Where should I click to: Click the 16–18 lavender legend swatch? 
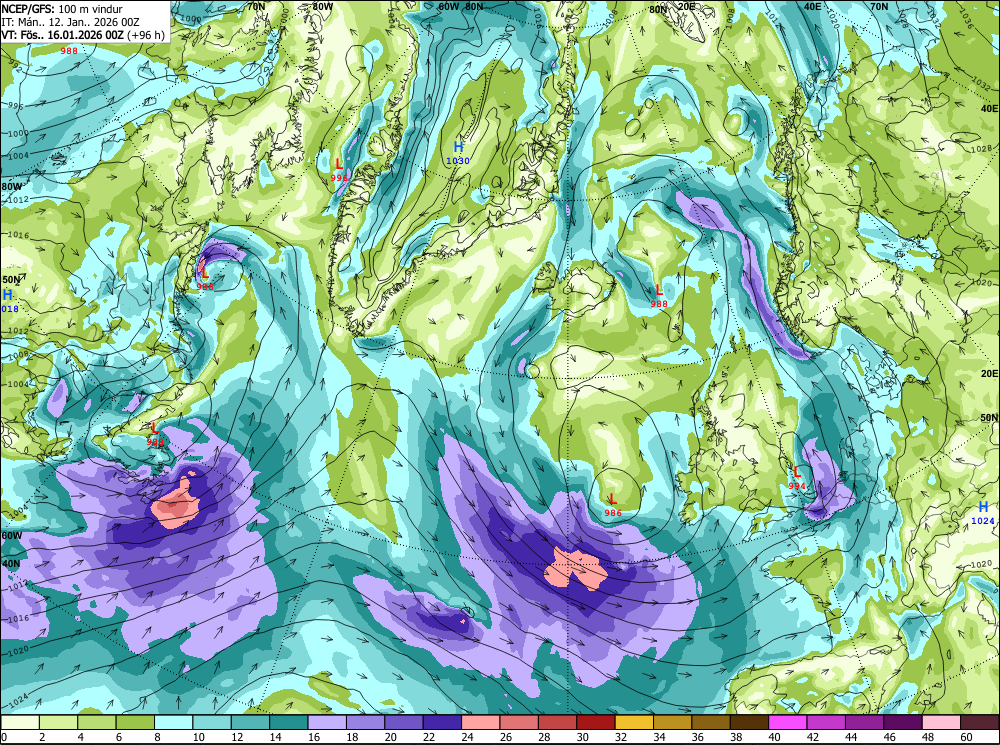point(327,722)
